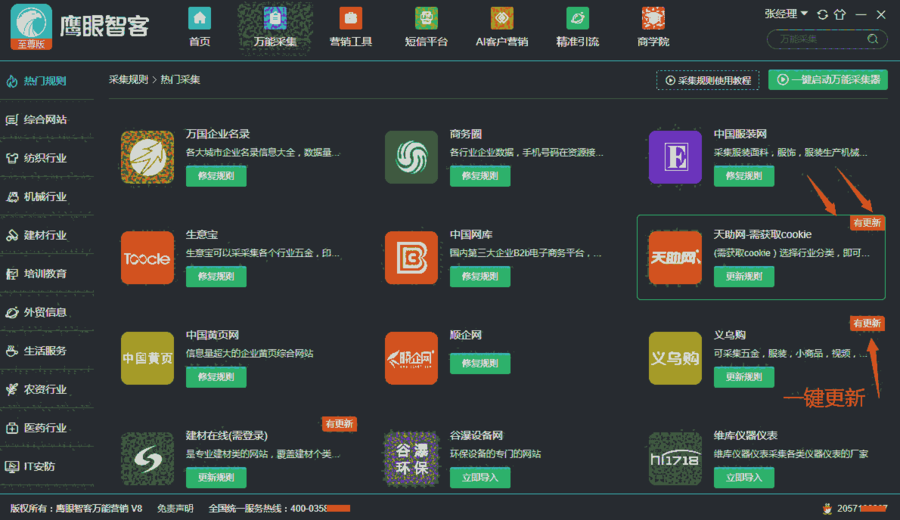900x520 pixels.
Task: Click 立即导入 for 谷瀑设备网
Action: point(479,477)
